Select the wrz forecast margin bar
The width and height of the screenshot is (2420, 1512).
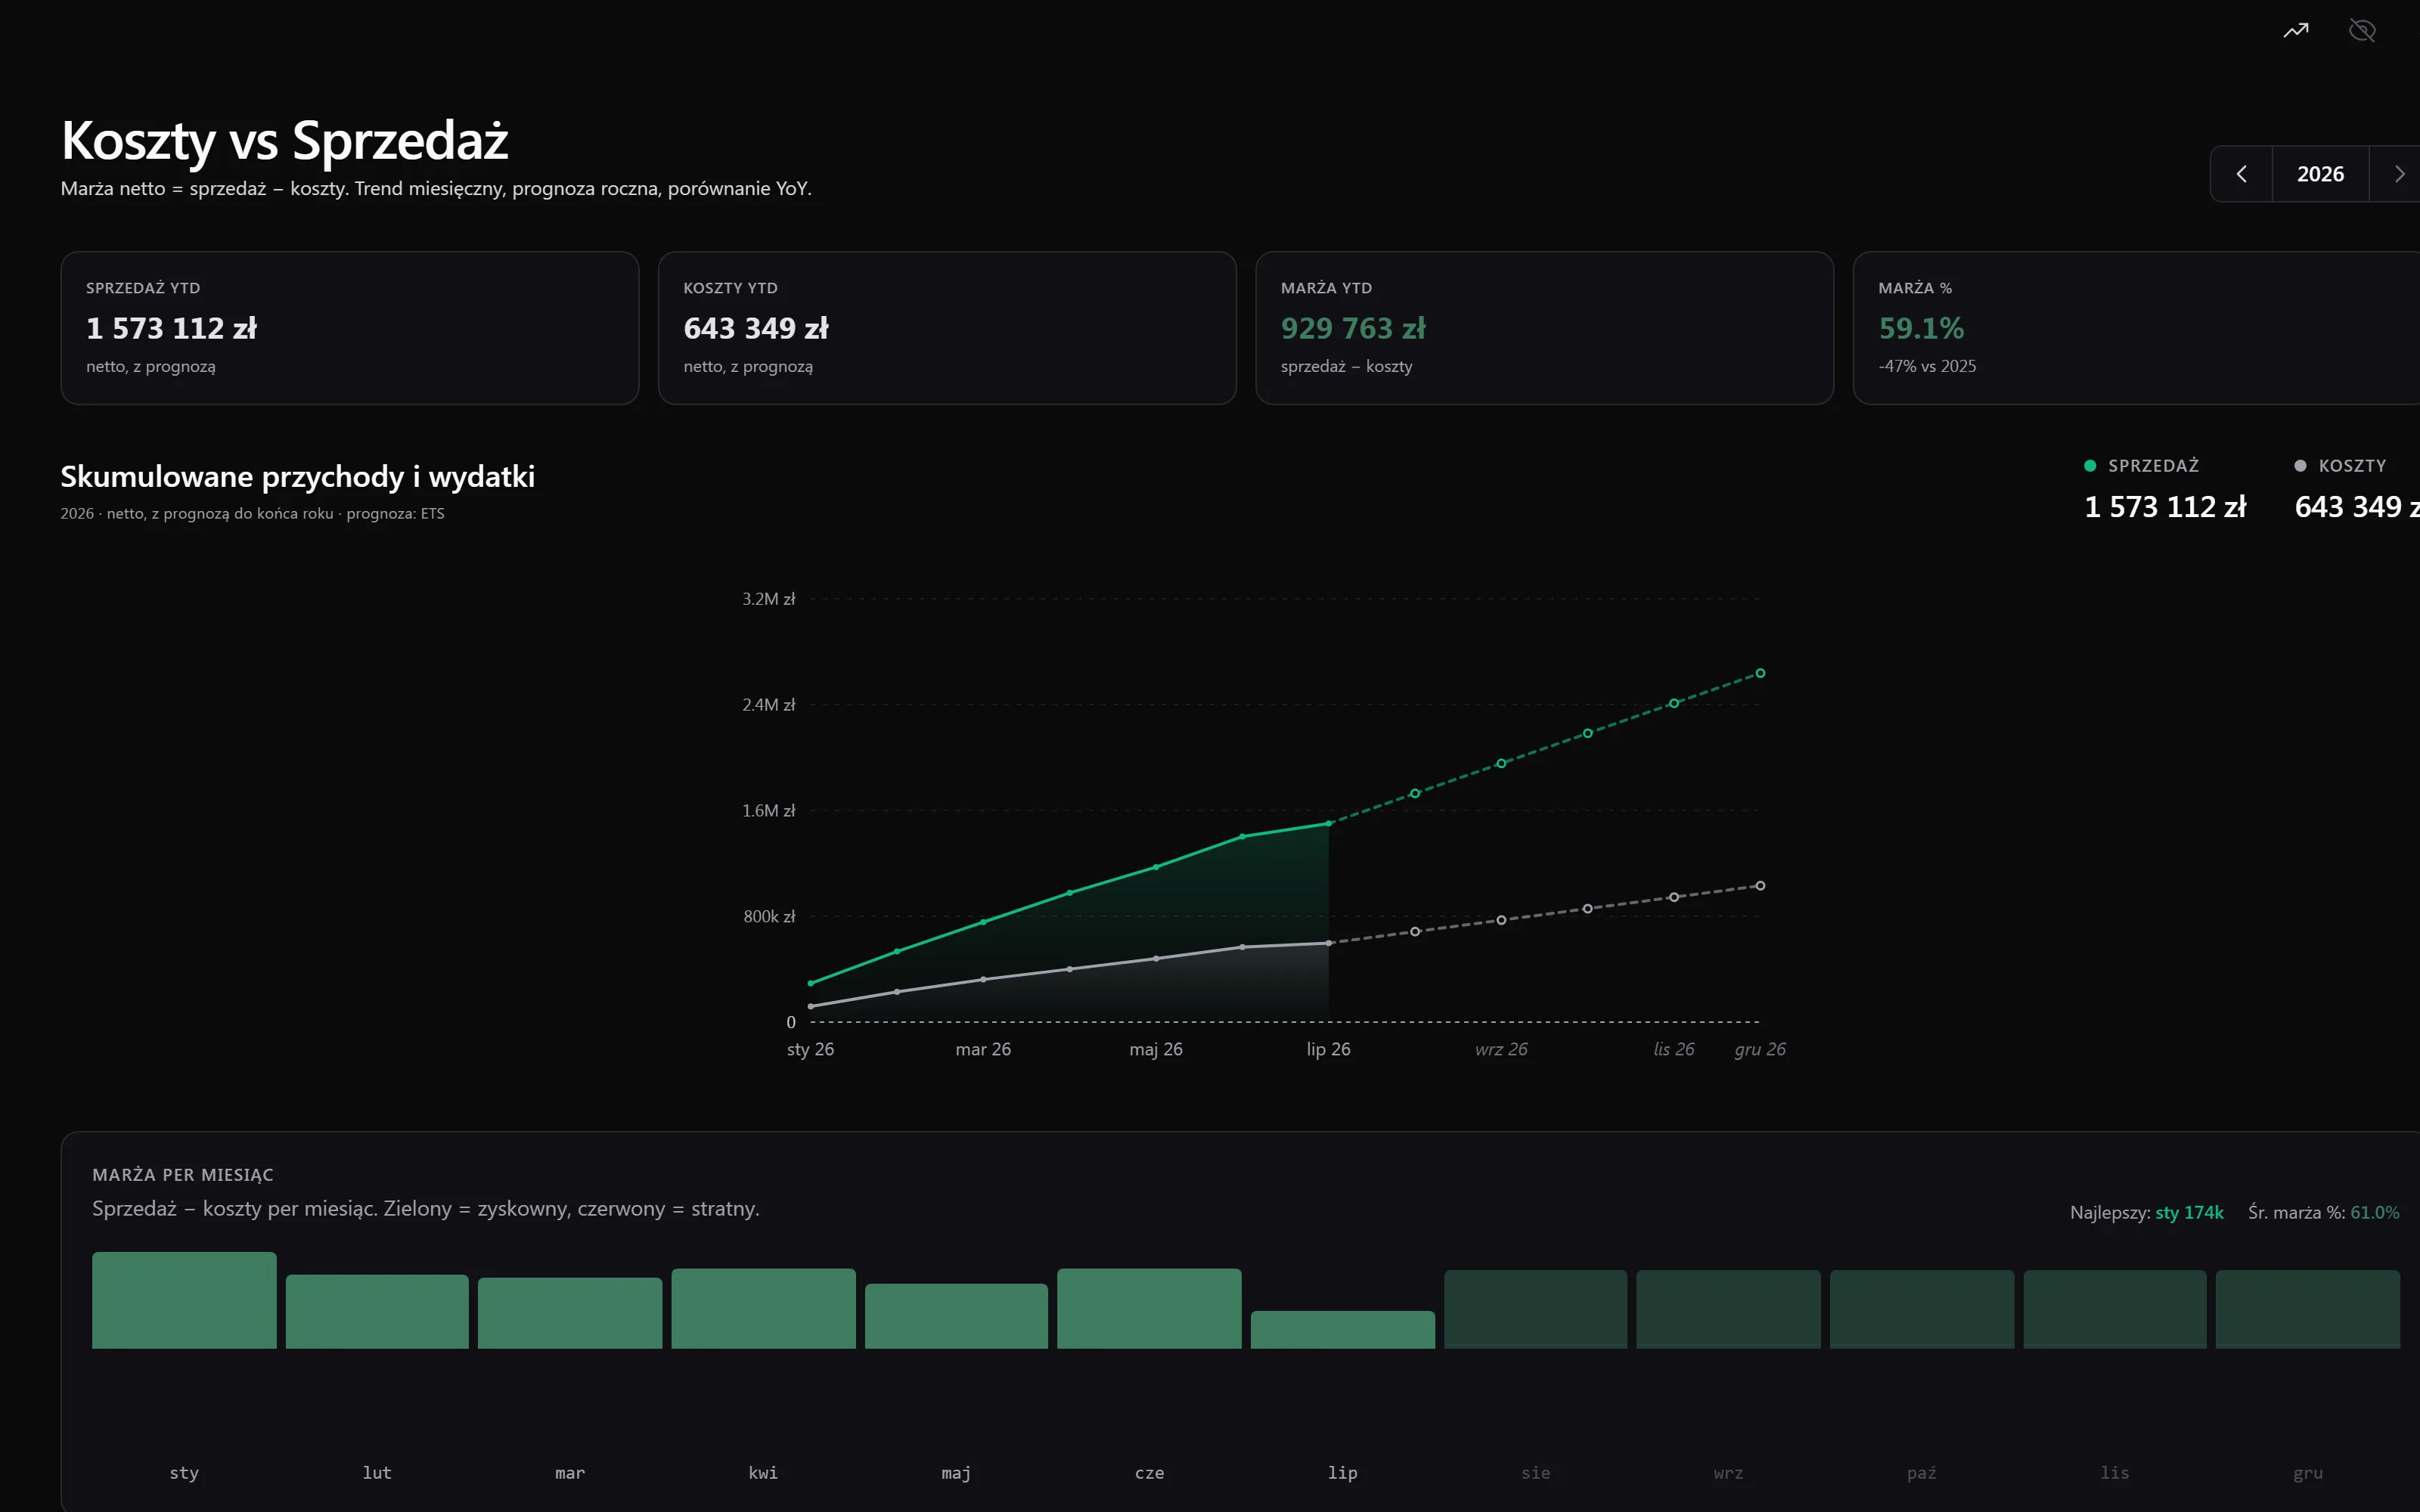tap(1728, 1310)
